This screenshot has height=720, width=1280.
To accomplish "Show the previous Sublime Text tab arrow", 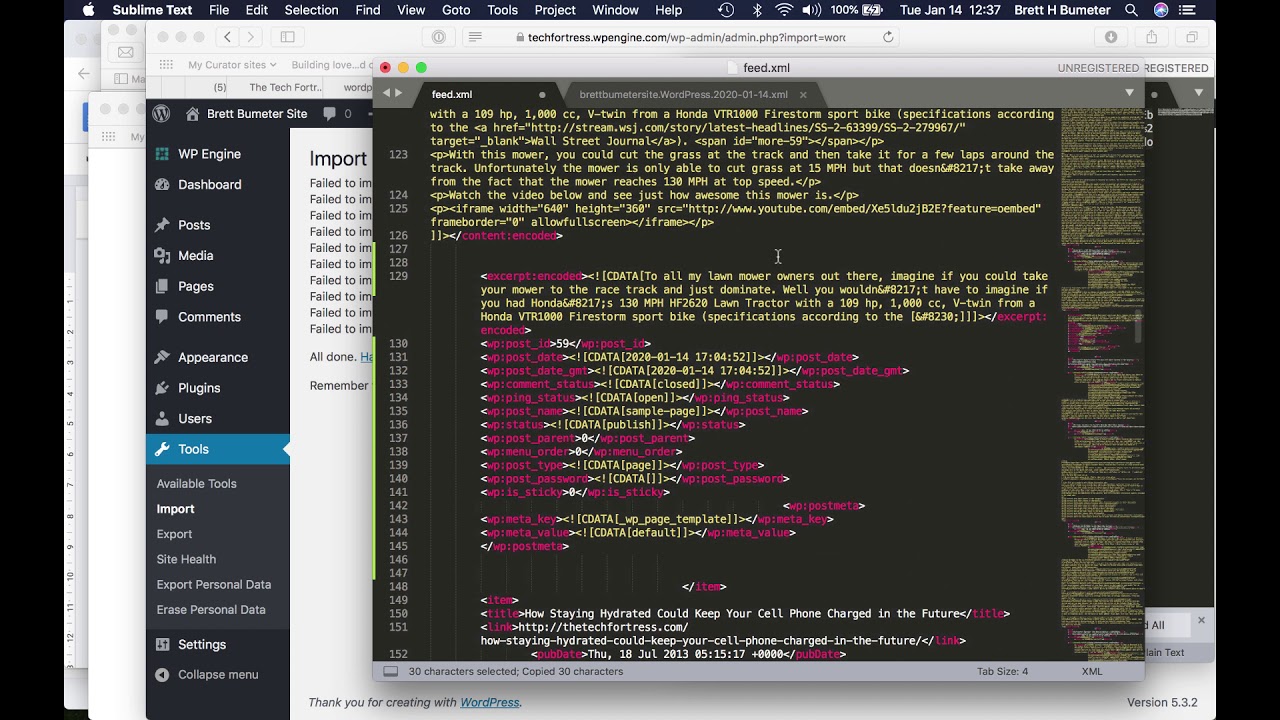I will coord(387,93).
